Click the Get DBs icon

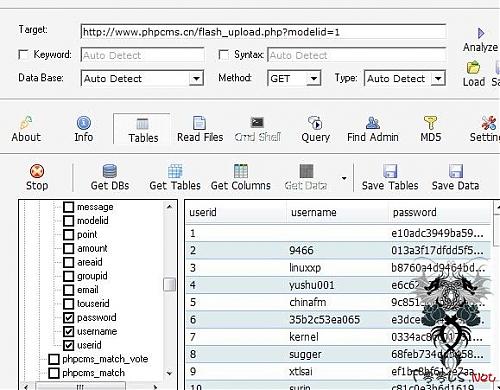pyautogui.click(x=110, y=171)
